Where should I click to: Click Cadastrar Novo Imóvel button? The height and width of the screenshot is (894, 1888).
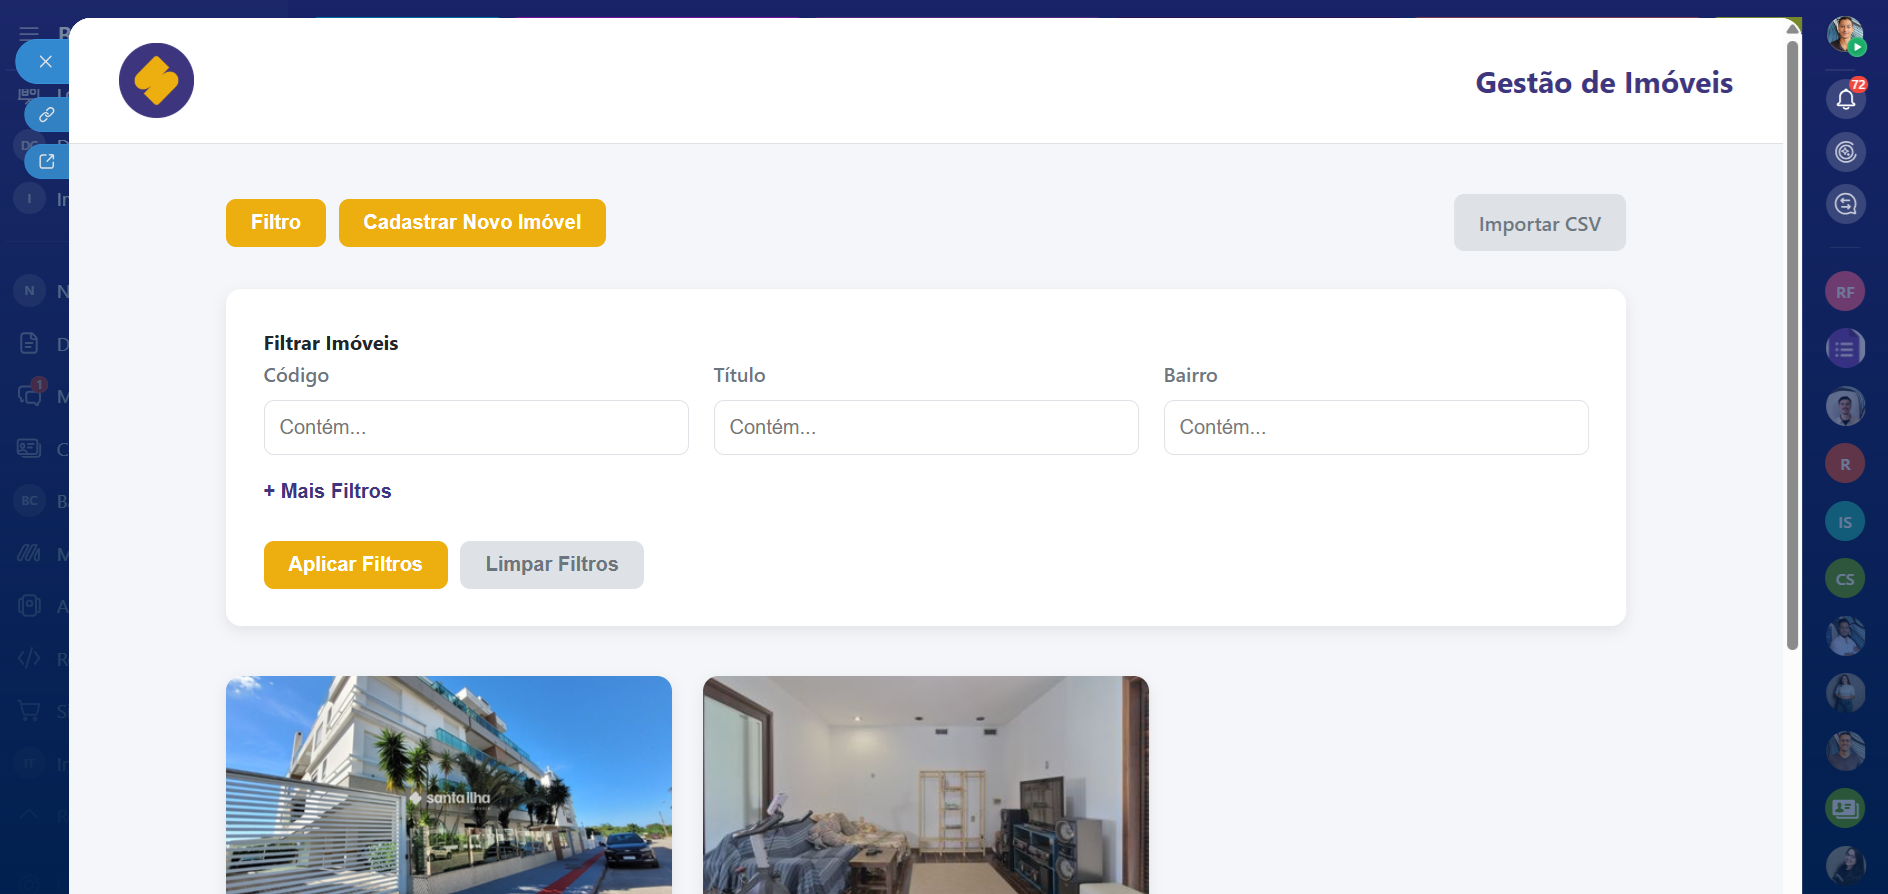click(x=472, y=222)
